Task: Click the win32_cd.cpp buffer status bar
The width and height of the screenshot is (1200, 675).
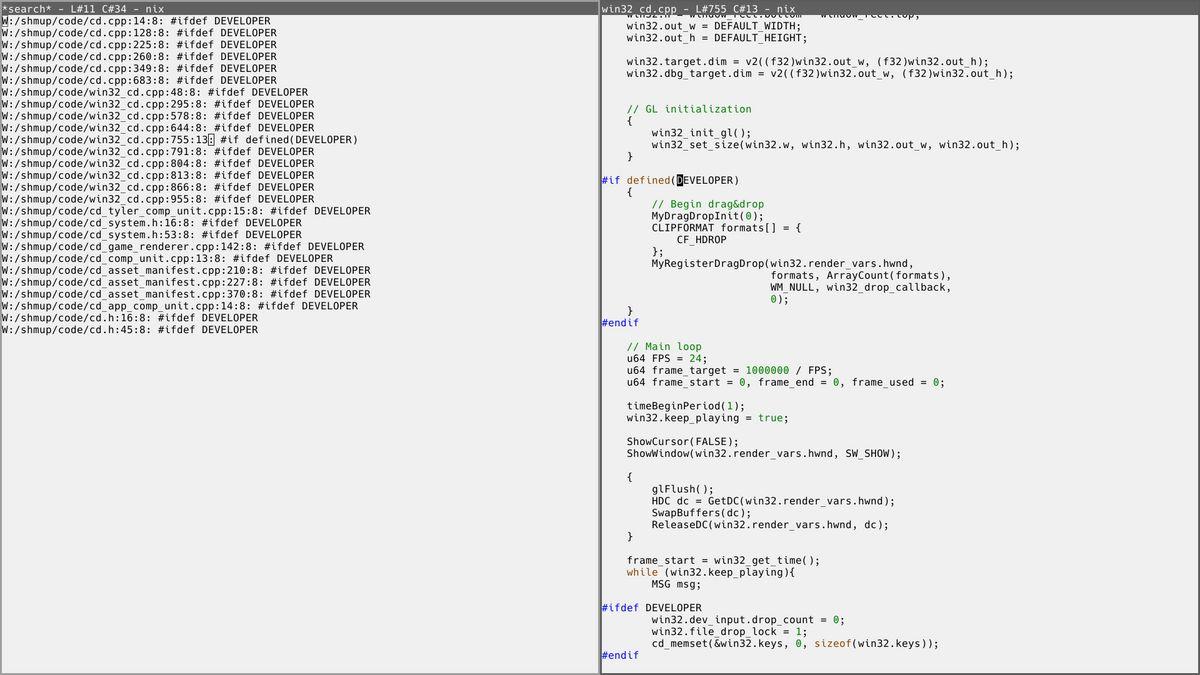Action: pyautogui.click(x=900, y=8)
